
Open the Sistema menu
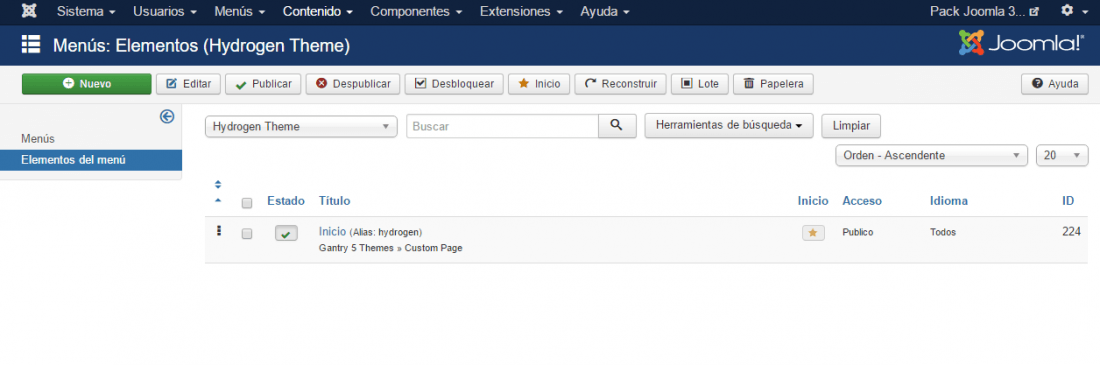[86, 11]
